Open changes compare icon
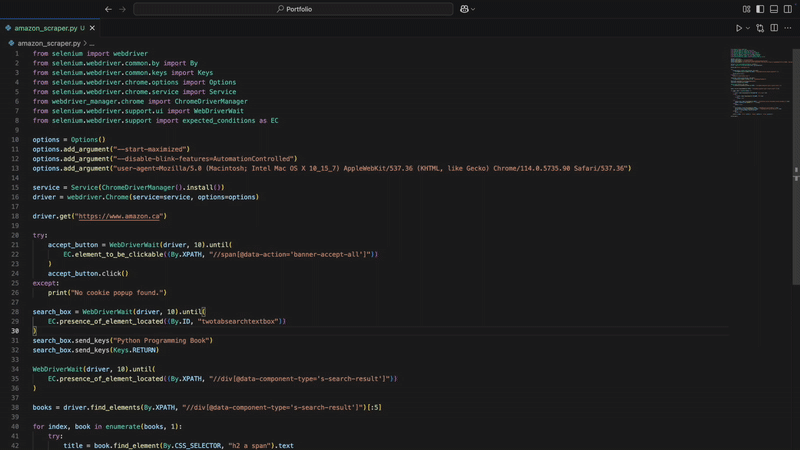Screen dimensions: 800x450 point(760,28)
